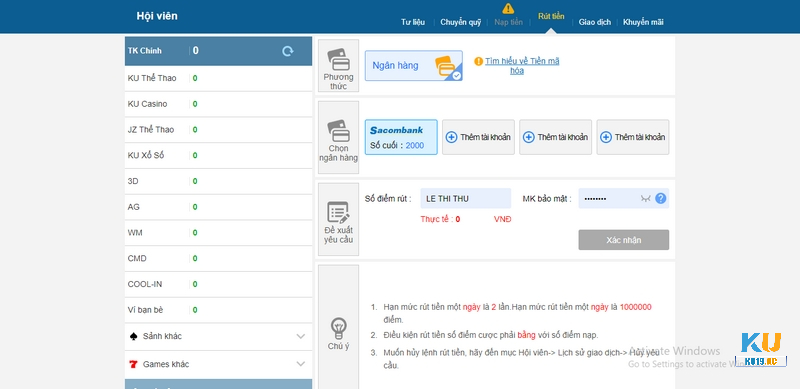
Task: Select the Ví bạn bè row
Action: (218, 310)
